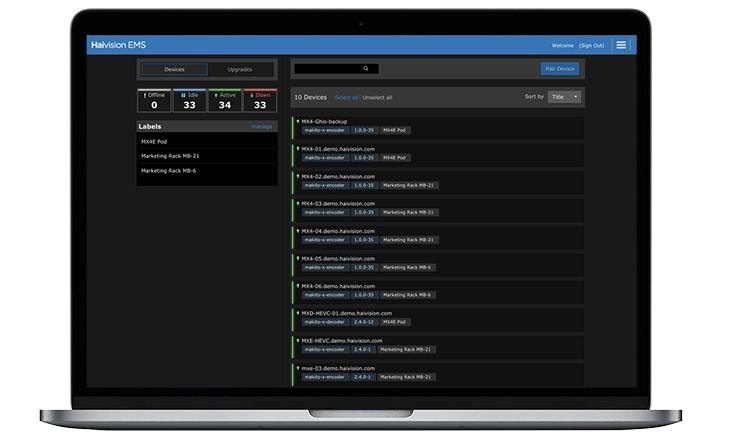
Task: Click Marketing Rack MB-6 tag on MX4-05
Action: [x=407, y=267]
